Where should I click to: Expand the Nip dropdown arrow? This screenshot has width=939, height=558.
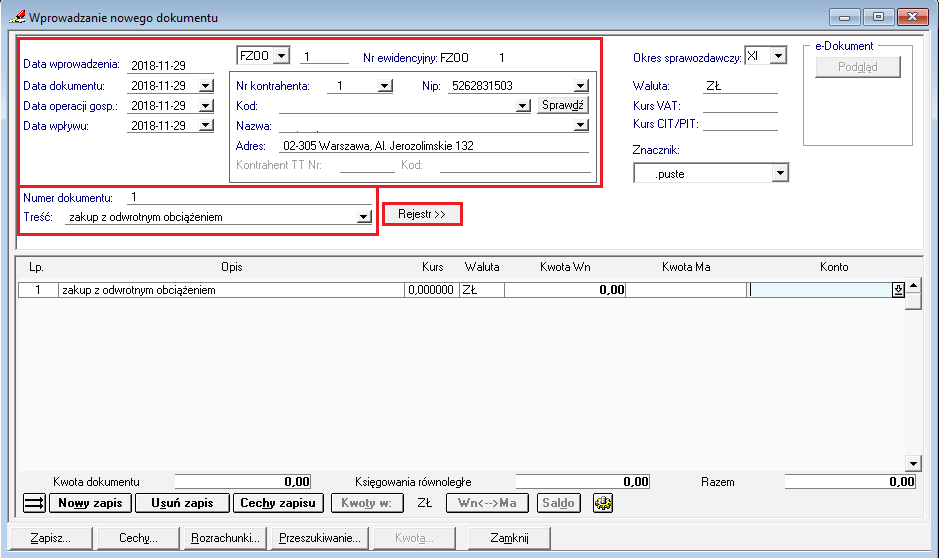click(580, 86)
